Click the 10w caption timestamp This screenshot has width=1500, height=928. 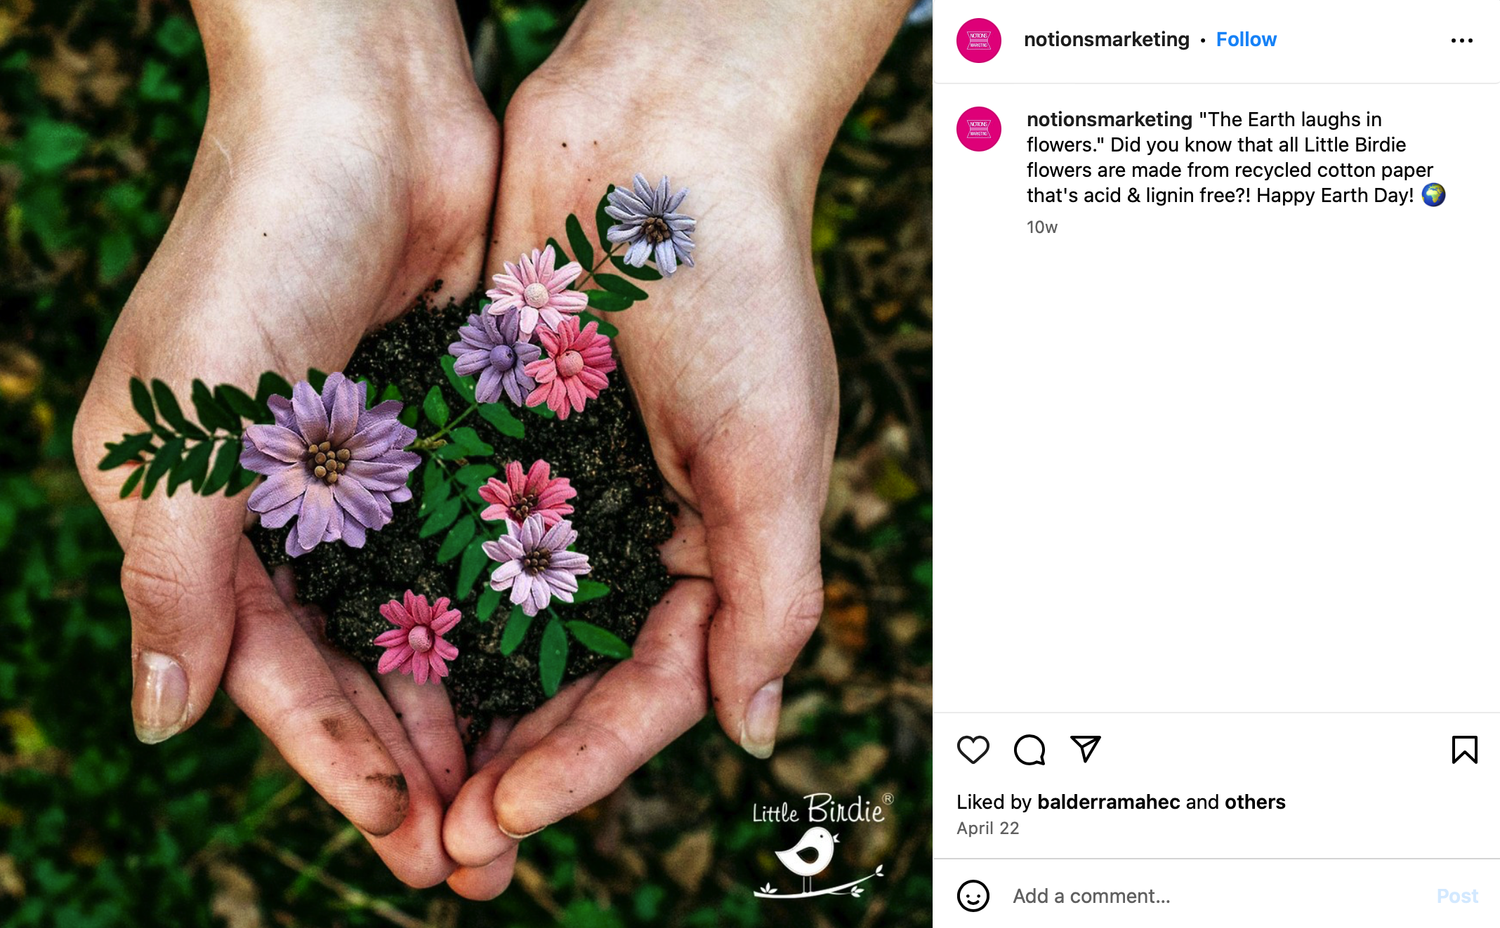point(1042,227)
